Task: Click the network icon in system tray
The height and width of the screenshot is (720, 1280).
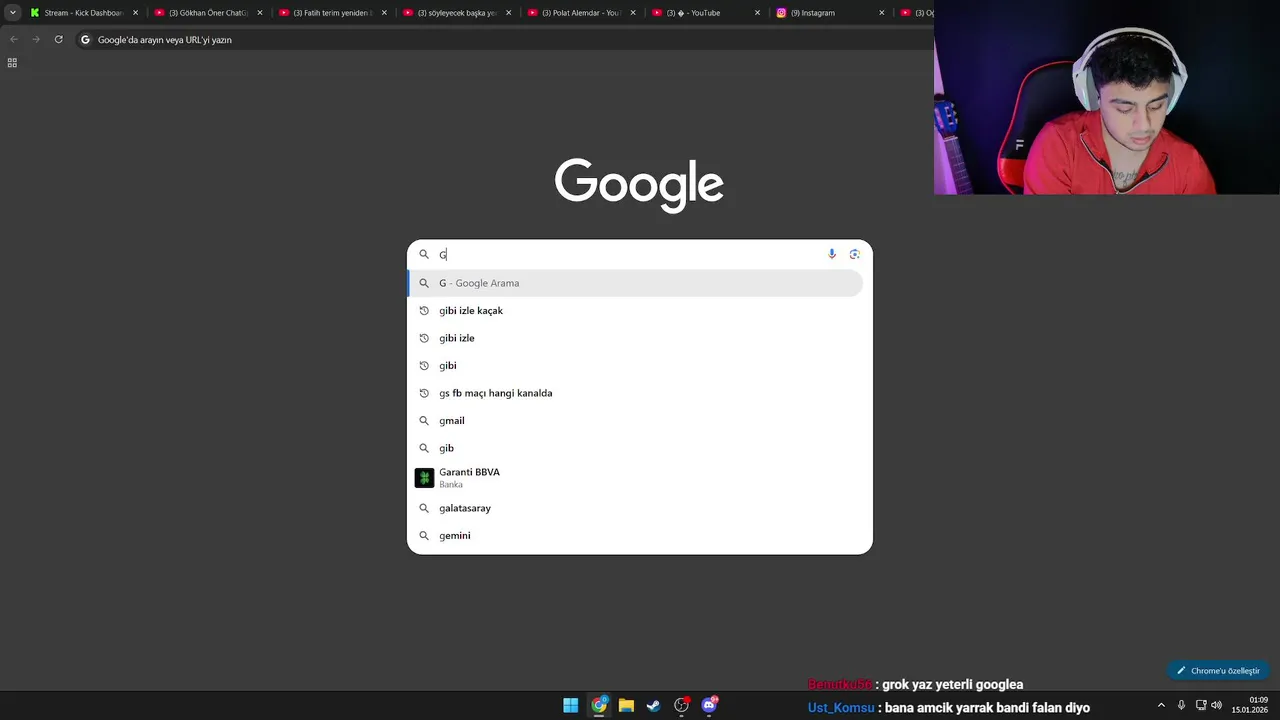Action: (1201, 705)
